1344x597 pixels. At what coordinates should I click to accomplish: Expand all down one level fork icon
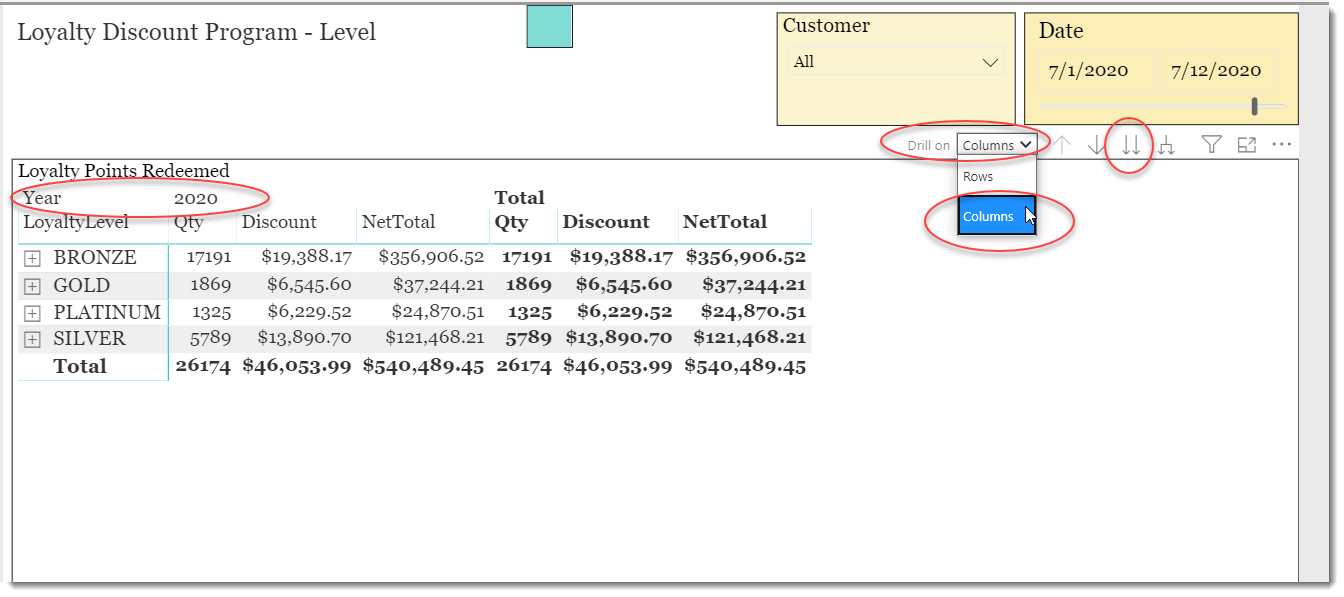(x=1166, y=146)
